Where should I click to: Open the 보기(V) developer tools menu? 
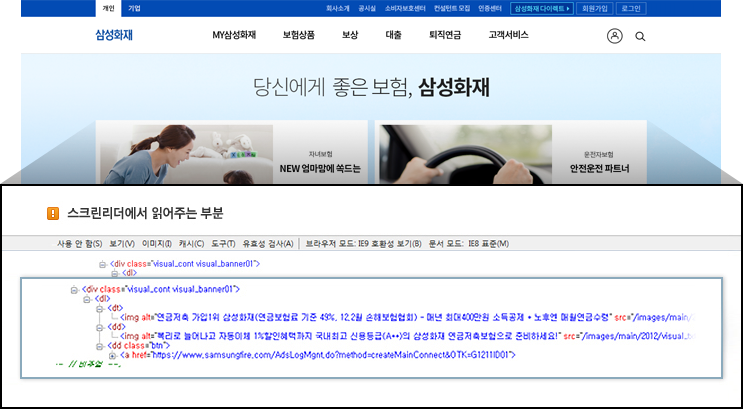click(122, 244)
